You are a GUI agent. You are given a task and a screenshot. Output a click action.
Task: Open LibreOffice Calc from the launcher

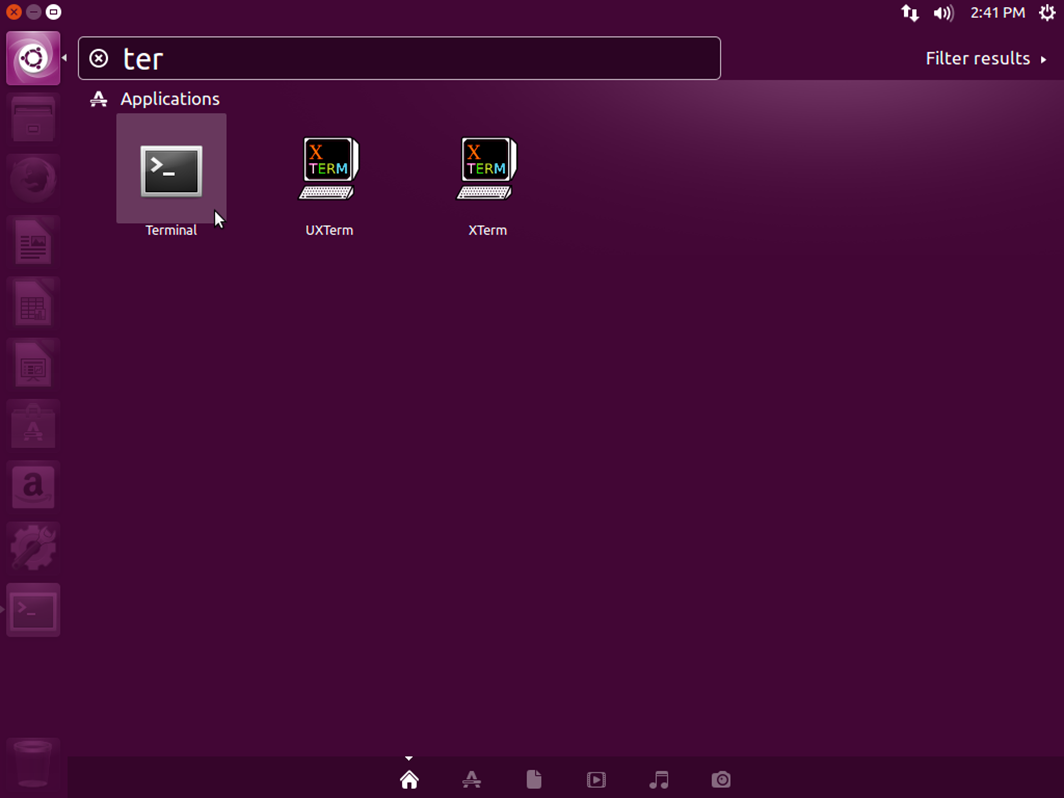[x=33, y=303]
